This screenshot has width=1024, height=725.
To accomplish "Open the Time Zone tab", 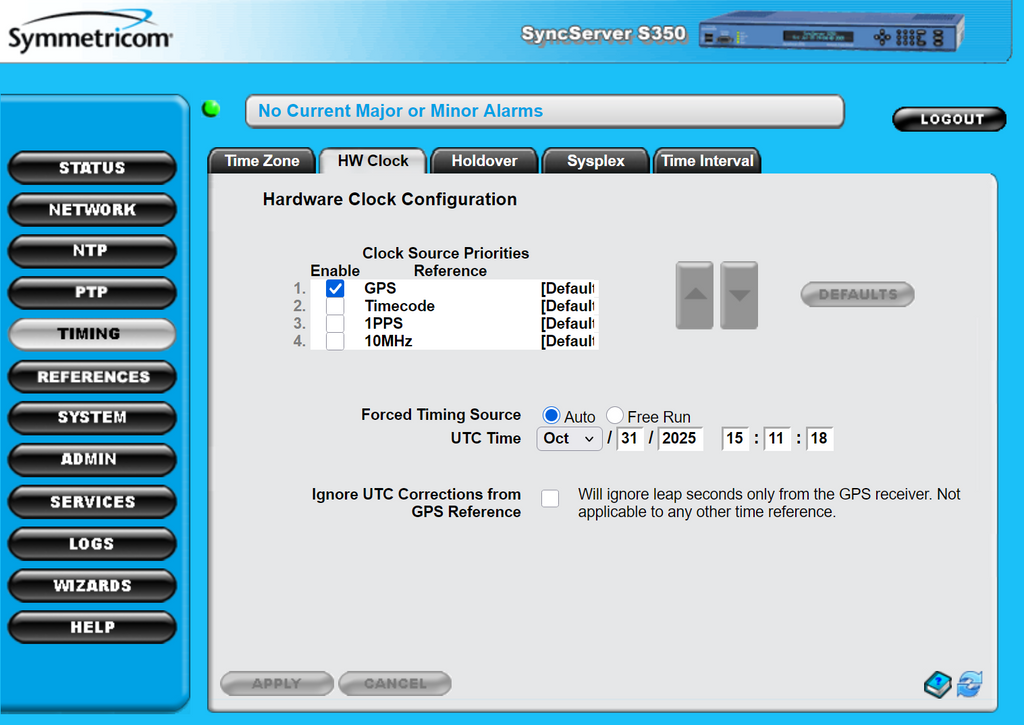I will [x=262, y=161].
